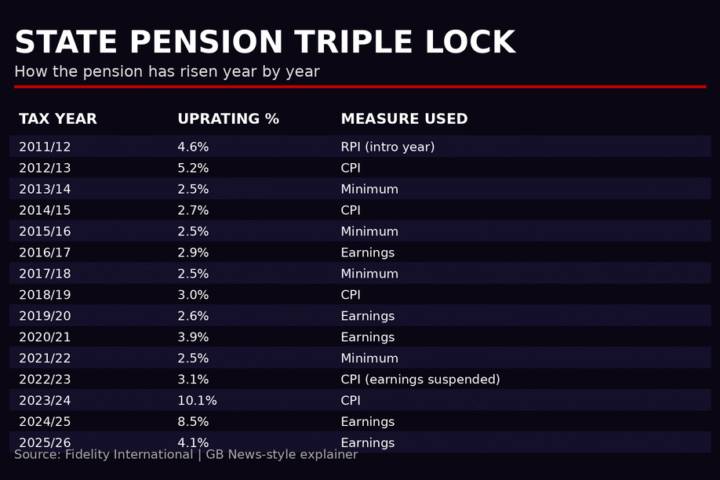
Task: Click the STATE PENSION TRIPLE LOCK title
Action: pyautogui.click(x=264, y=42)
